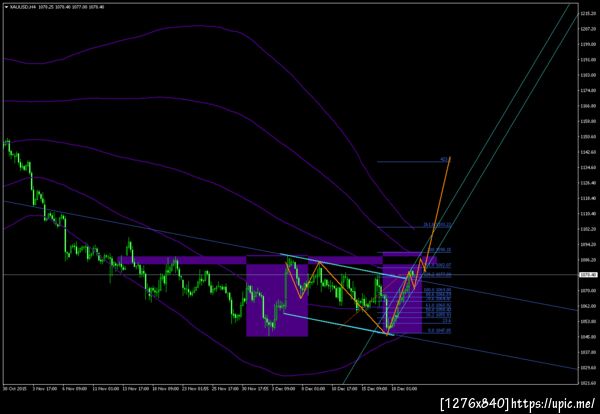Click the 11 Nov 01:00 time label

pyautogui.click(x=105, y=389)
